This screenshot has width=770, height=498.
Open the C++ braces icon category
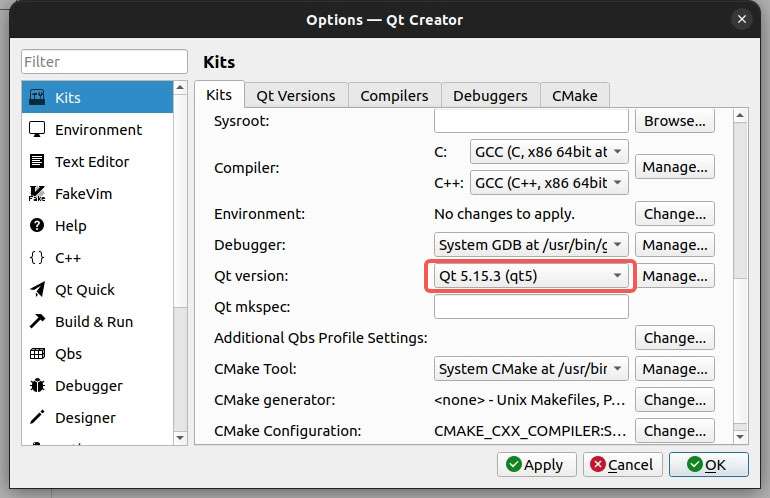click(37, 258)
